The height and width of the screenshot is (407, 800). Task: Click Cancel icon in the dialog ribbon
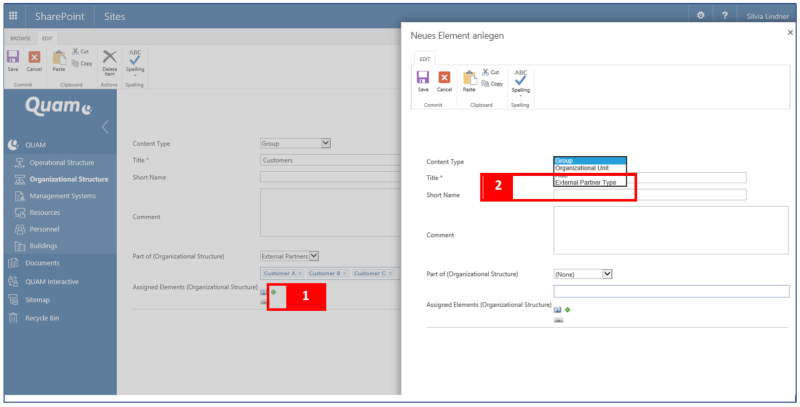coord(445,79)
